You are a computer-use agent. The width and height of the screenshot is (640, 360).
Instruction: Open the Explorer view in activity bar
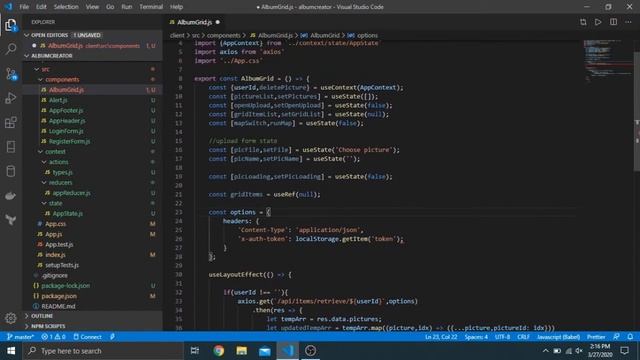pyautogui.click(x=11, y=25)
